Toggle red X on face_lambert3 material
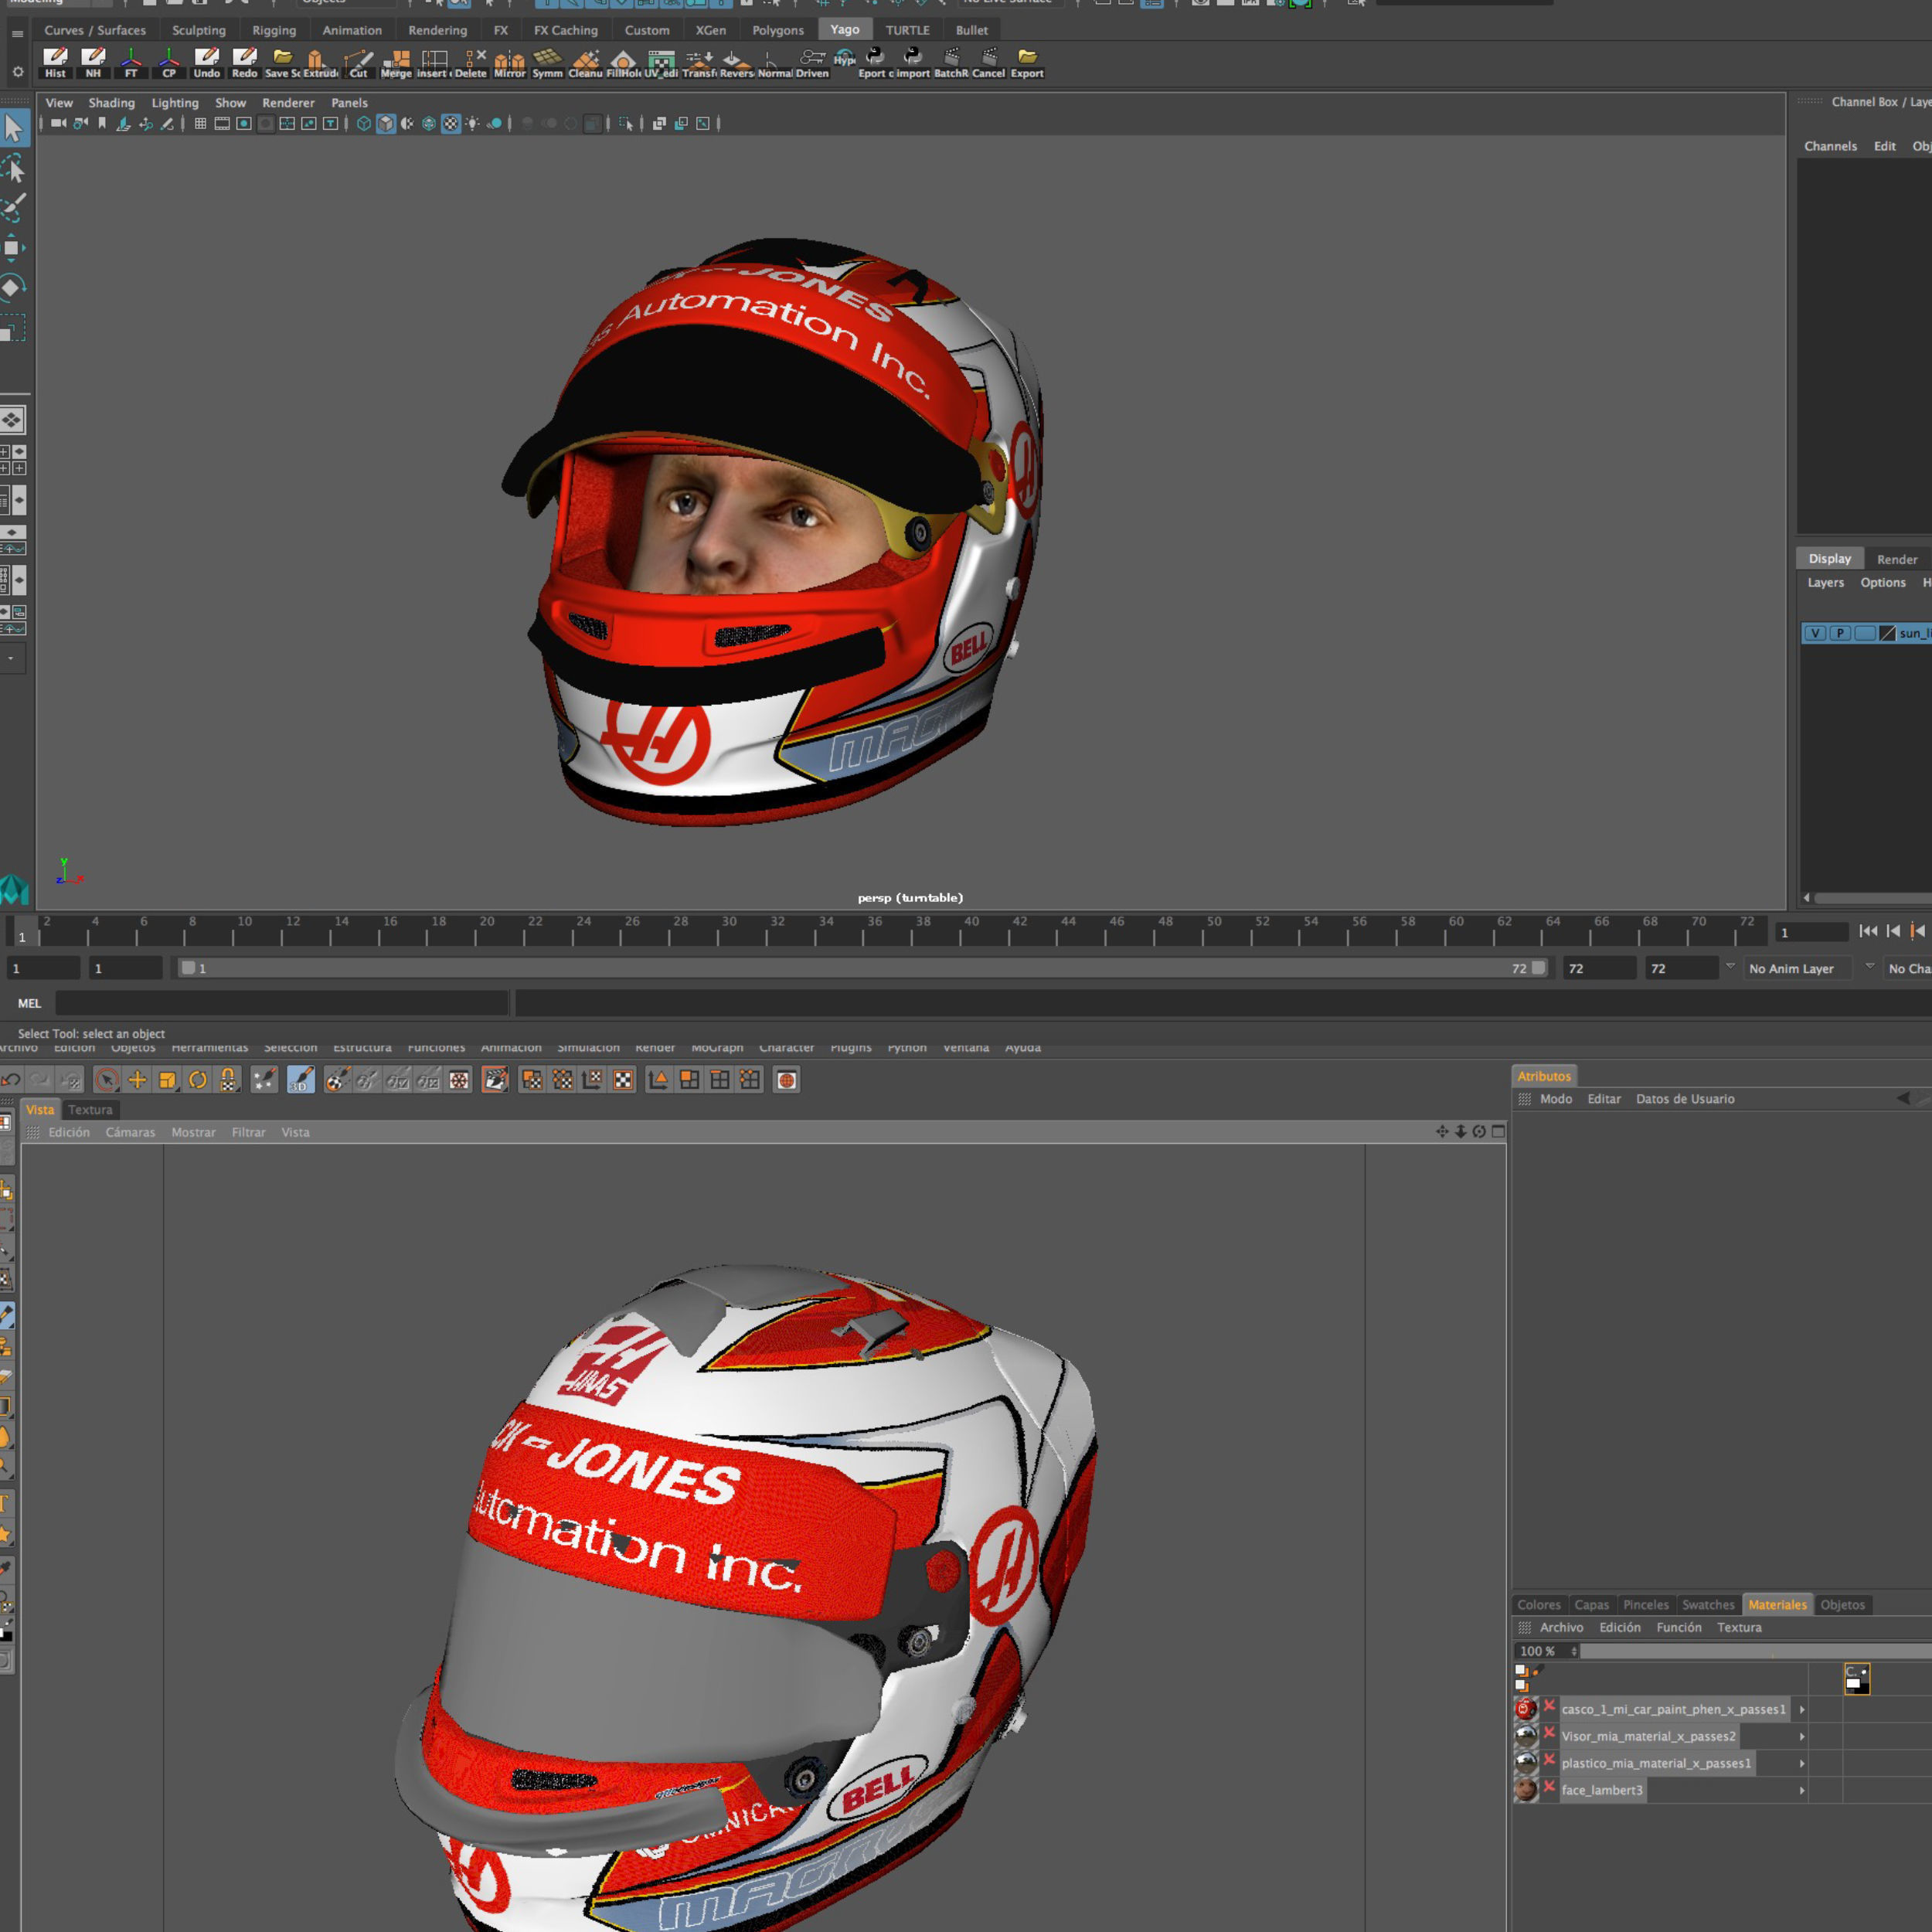This screenshot has width=1932, height=1932. pos(1549,1787)
